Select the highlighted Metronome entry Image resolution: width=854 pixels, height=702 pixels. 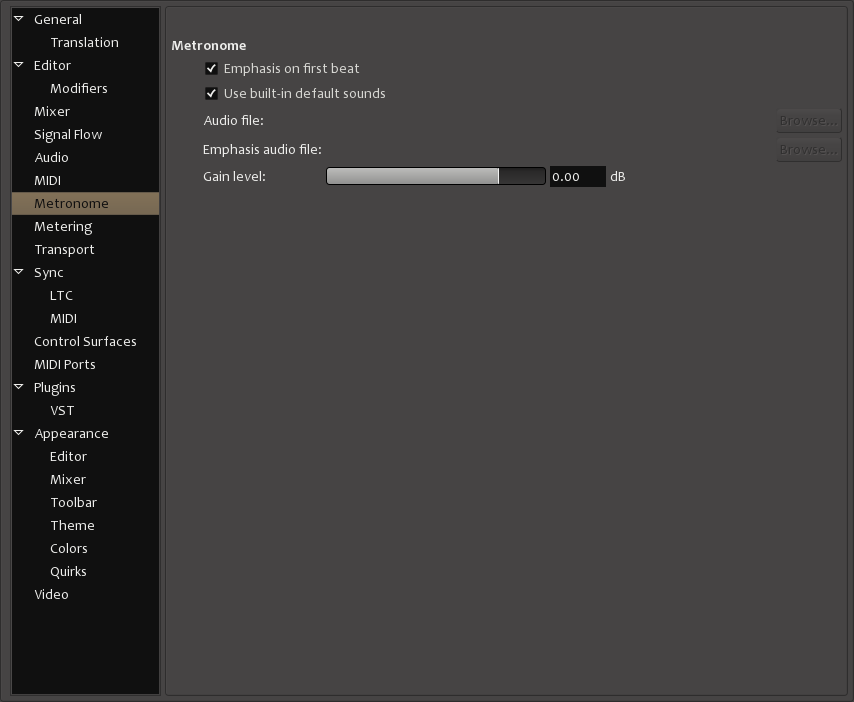tap(86, 203)
